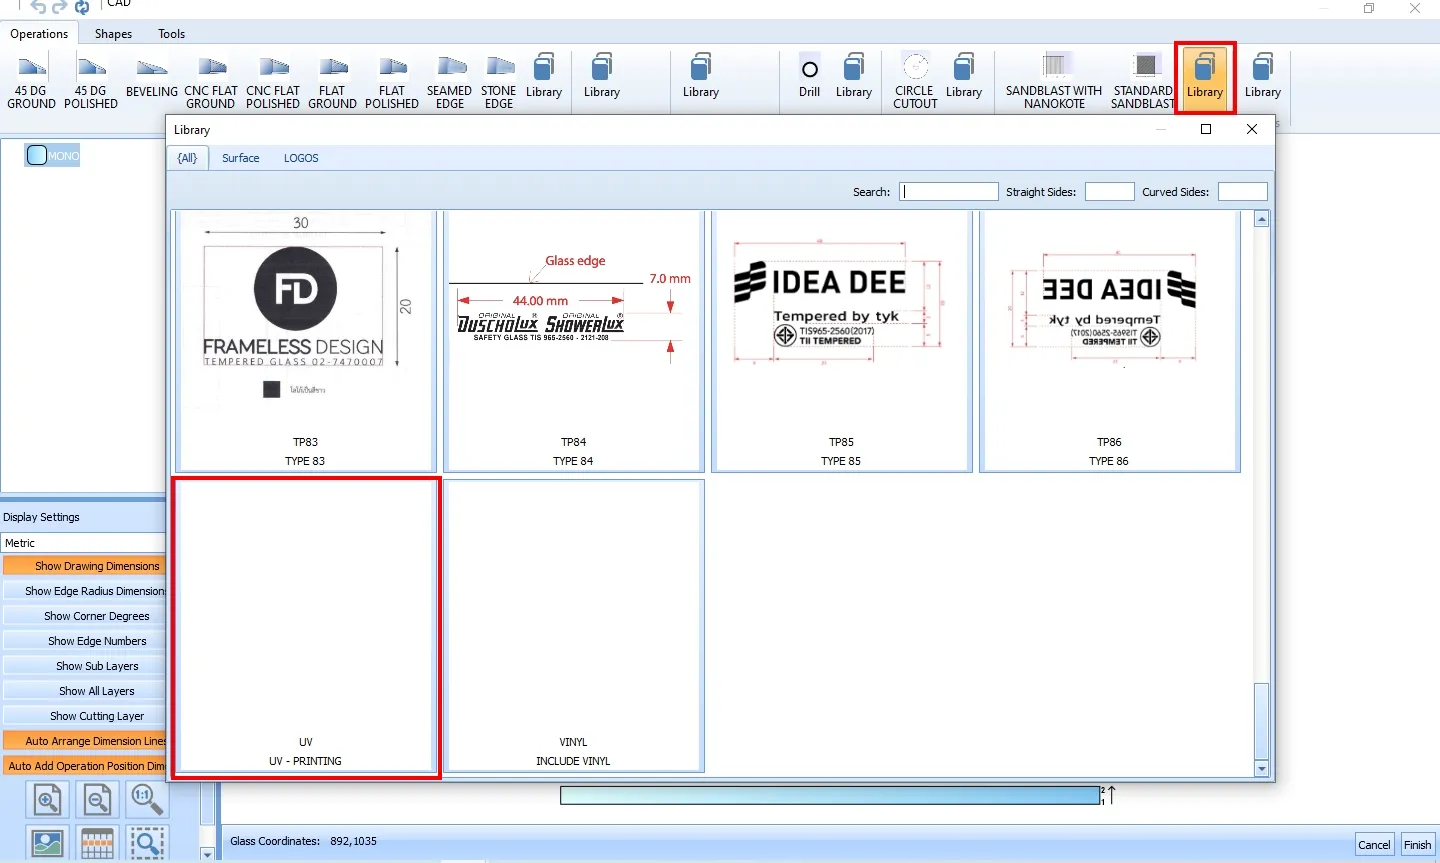Select the TP83 TYPE 83 Frameless Design logo

click(306, 341)
